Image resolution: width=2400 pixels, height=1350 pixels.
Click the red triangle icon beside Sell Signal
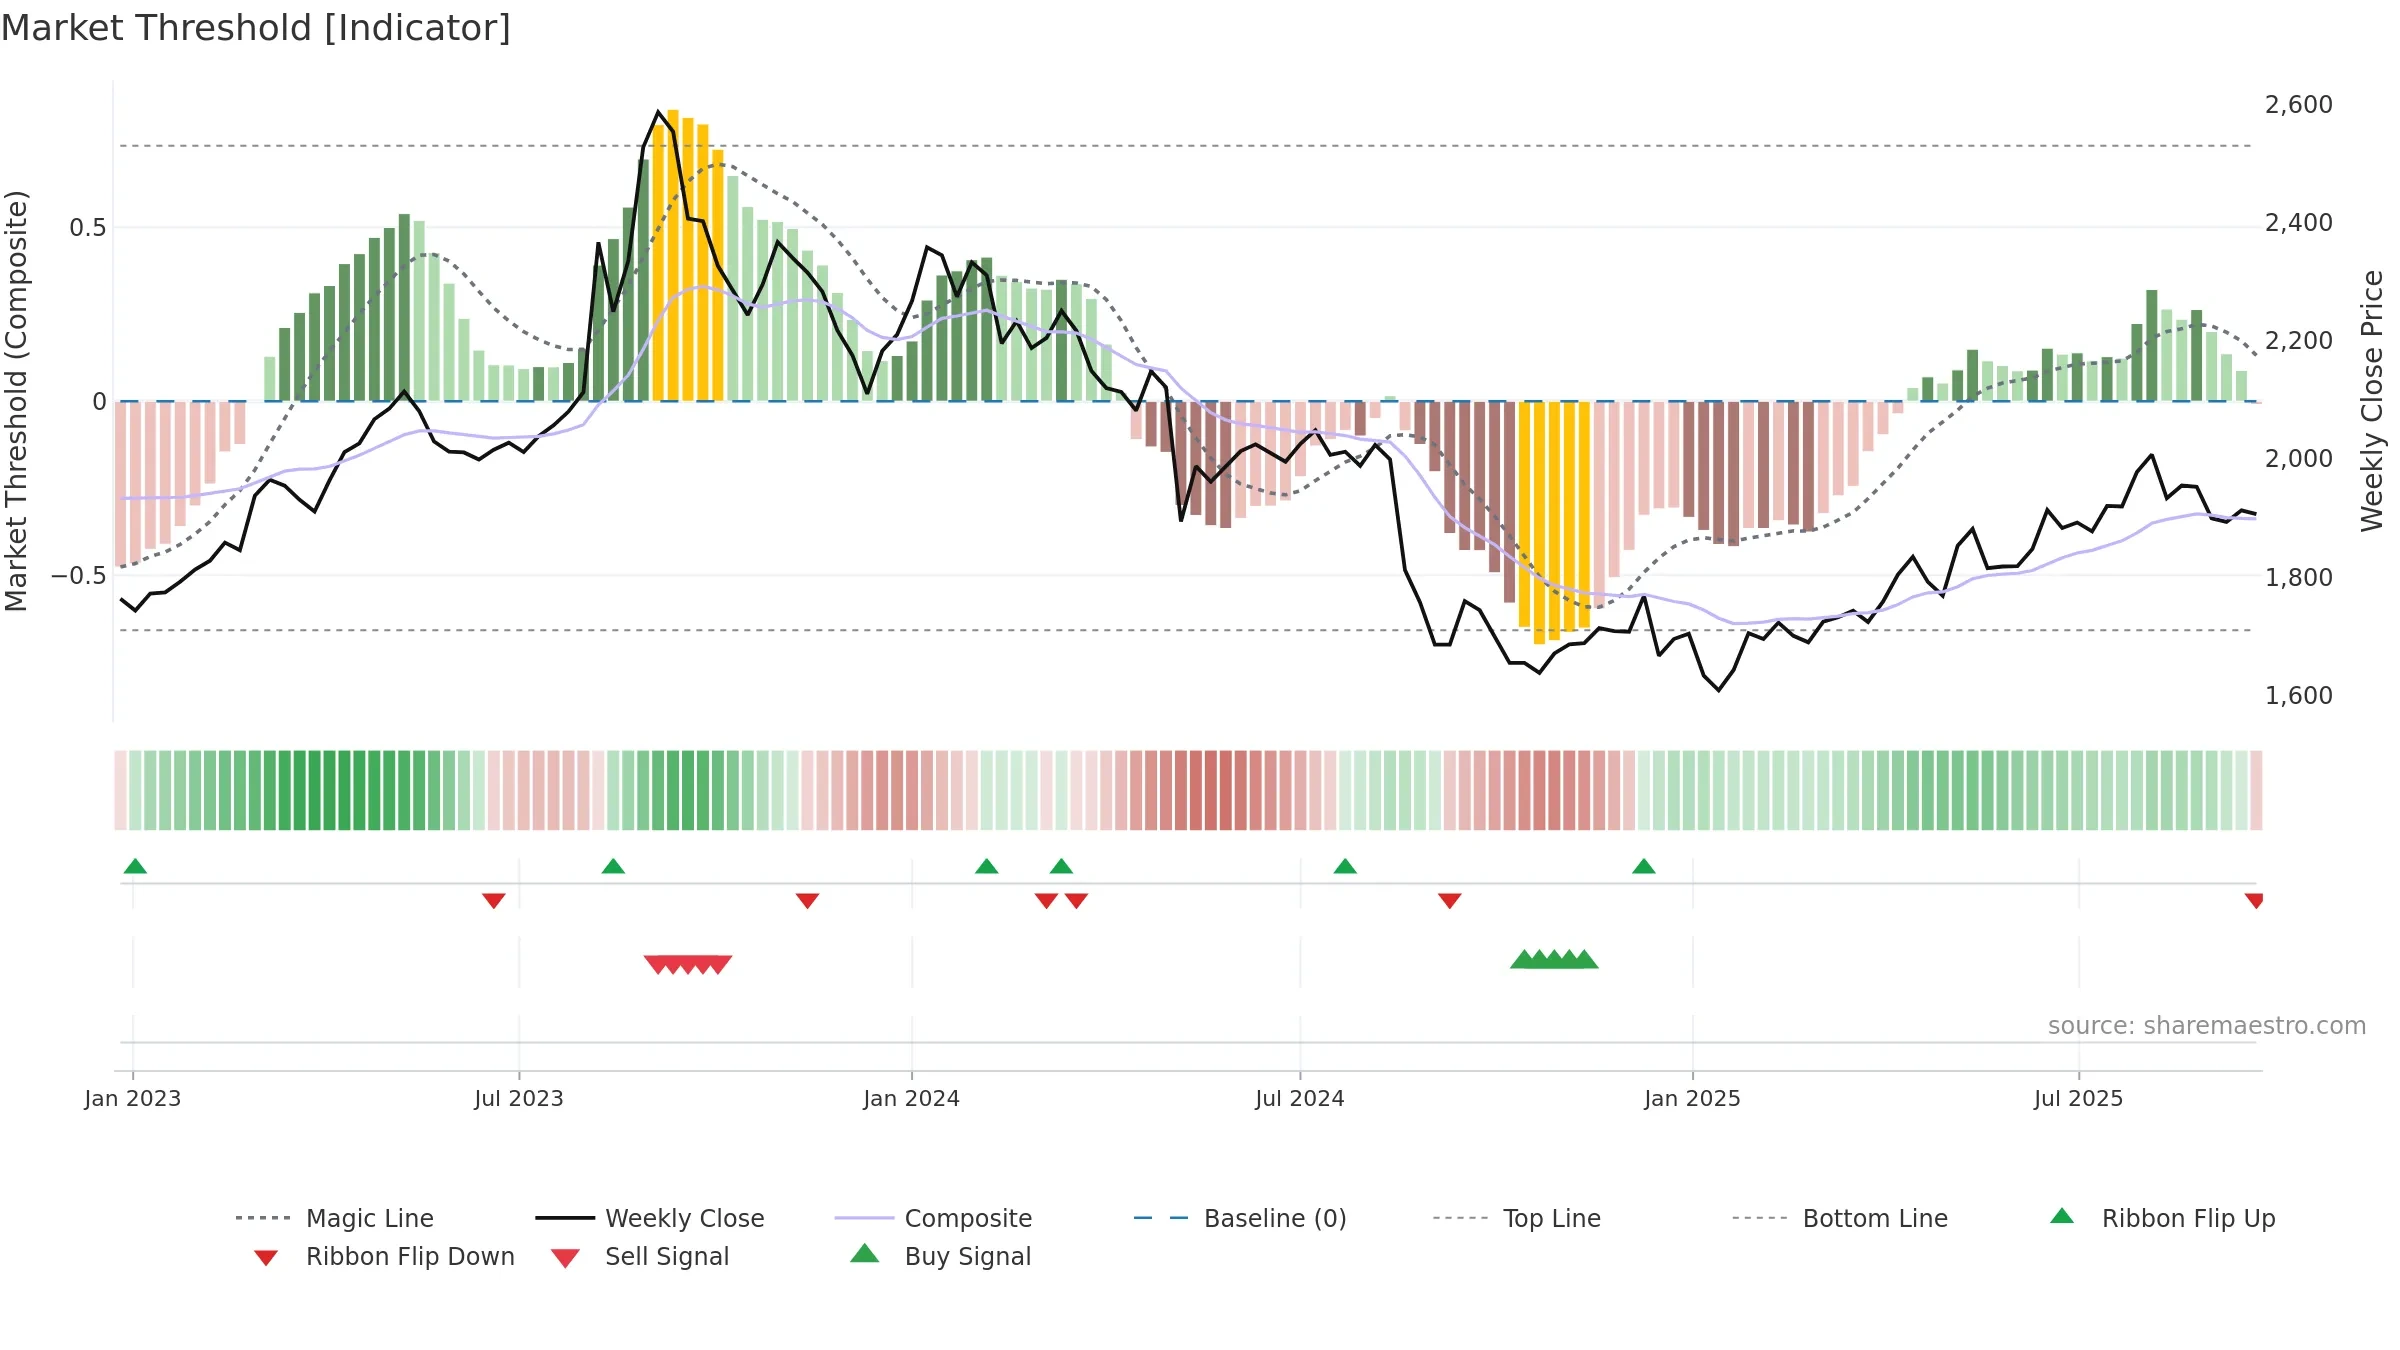click(x=565, y=1258)
